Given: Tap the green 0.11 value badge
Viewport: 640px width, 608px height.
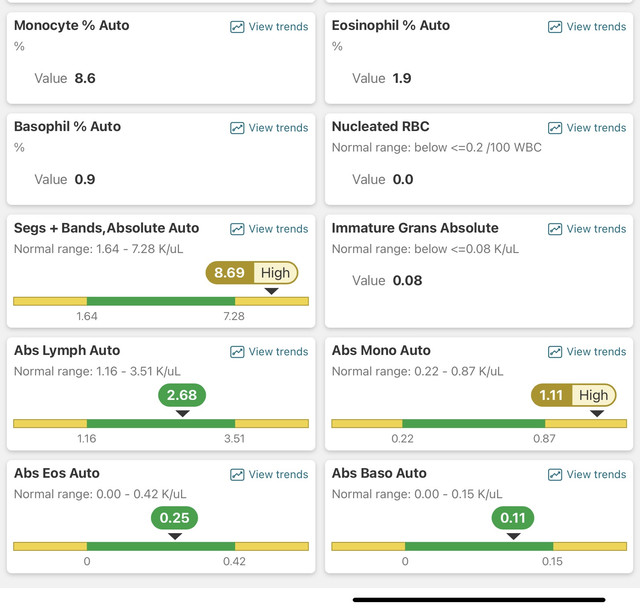Looking at the screenshot, I should point(513,518).
